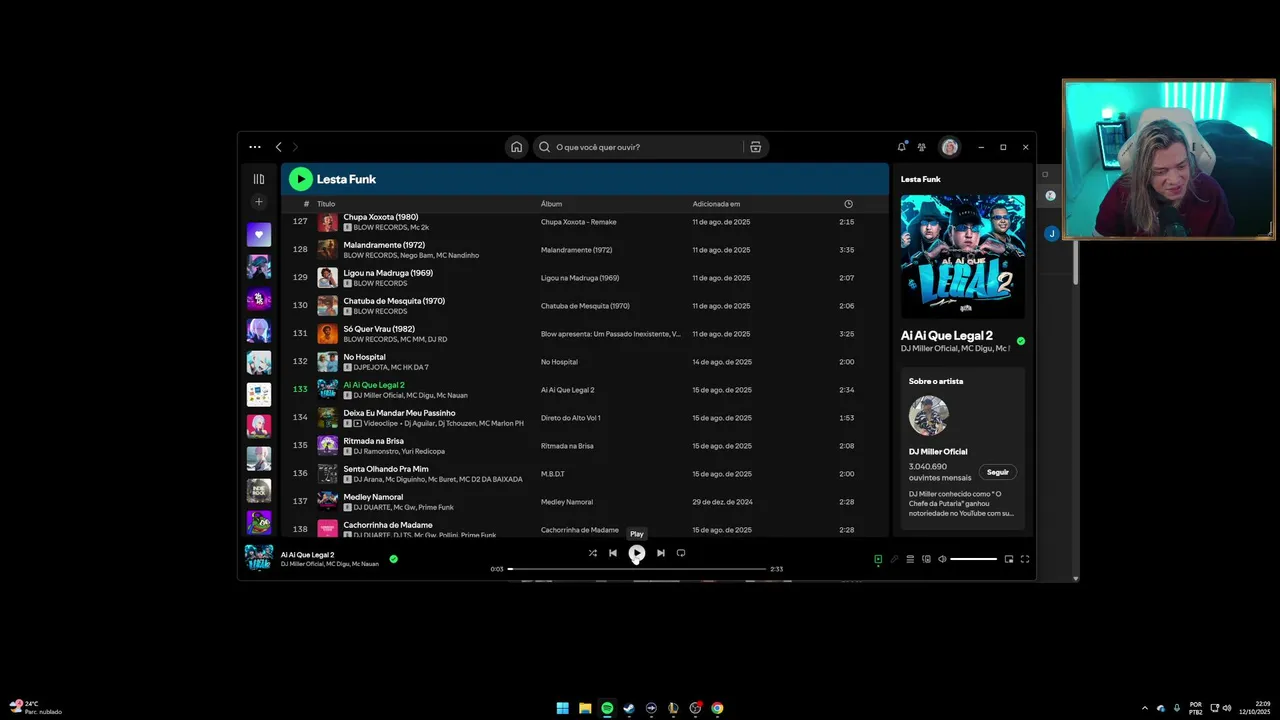This screenshot has width=1280, height=720.
Task: Select track Ritmada na Brisa
Action: [585, 445]
